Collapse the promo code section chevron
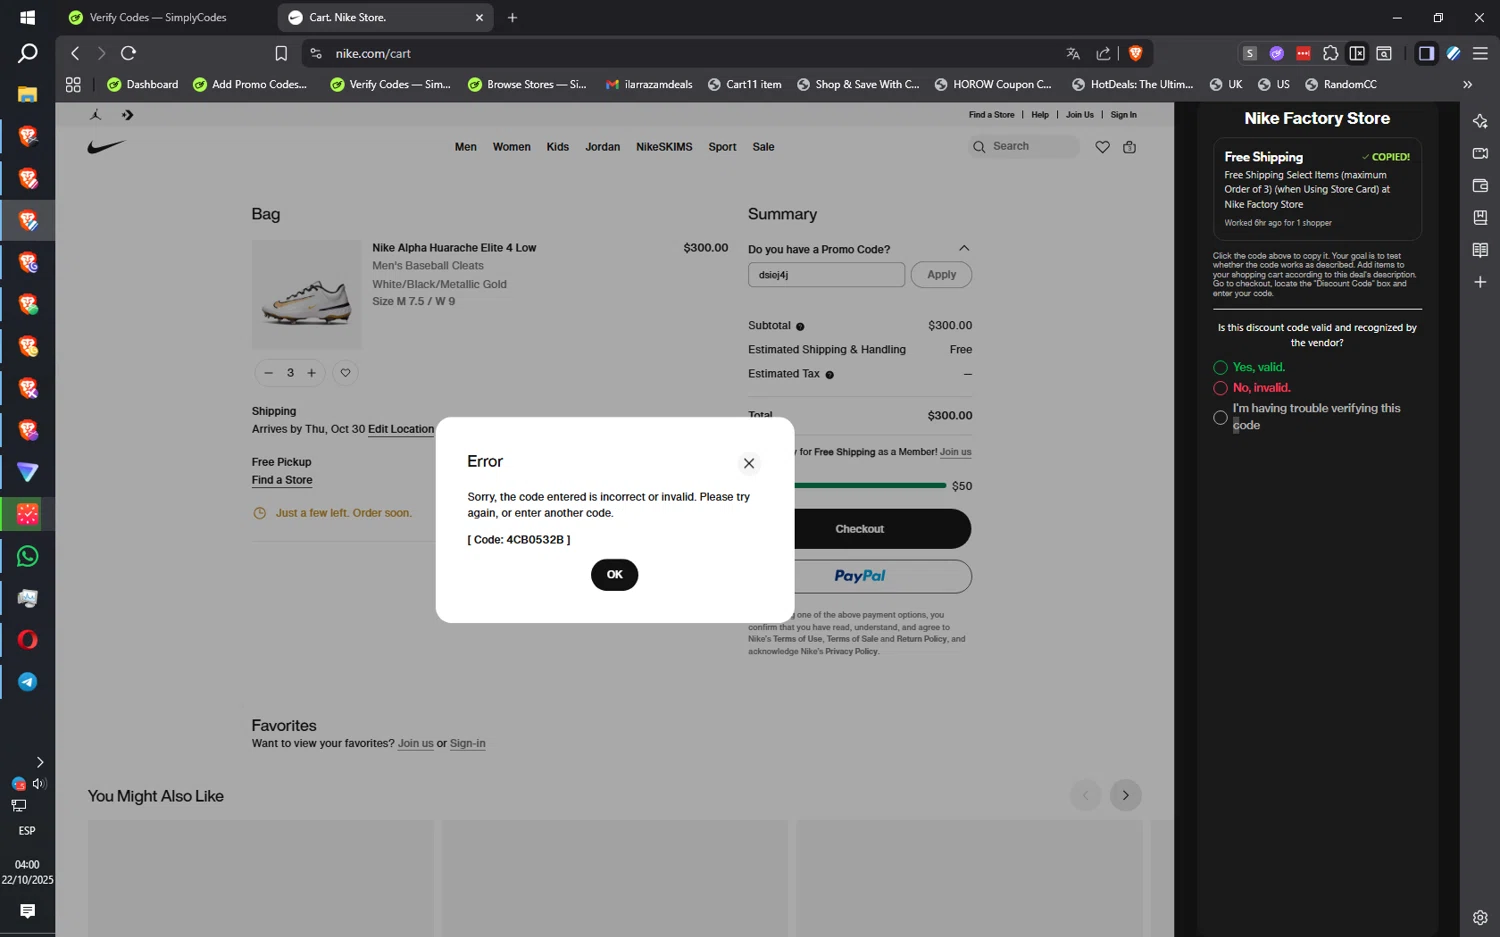1500x937 pixels. click(x=964, y=248)
